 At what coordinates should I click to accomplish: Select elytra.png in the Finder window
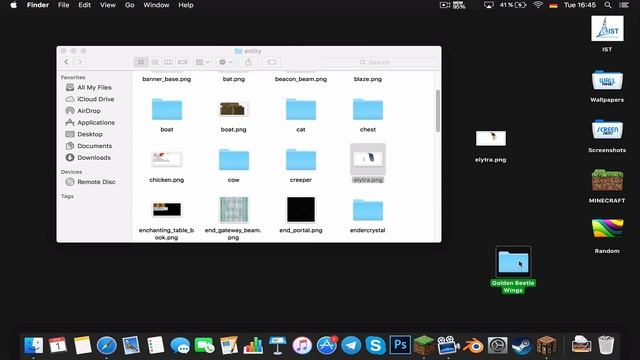(368, 159)
